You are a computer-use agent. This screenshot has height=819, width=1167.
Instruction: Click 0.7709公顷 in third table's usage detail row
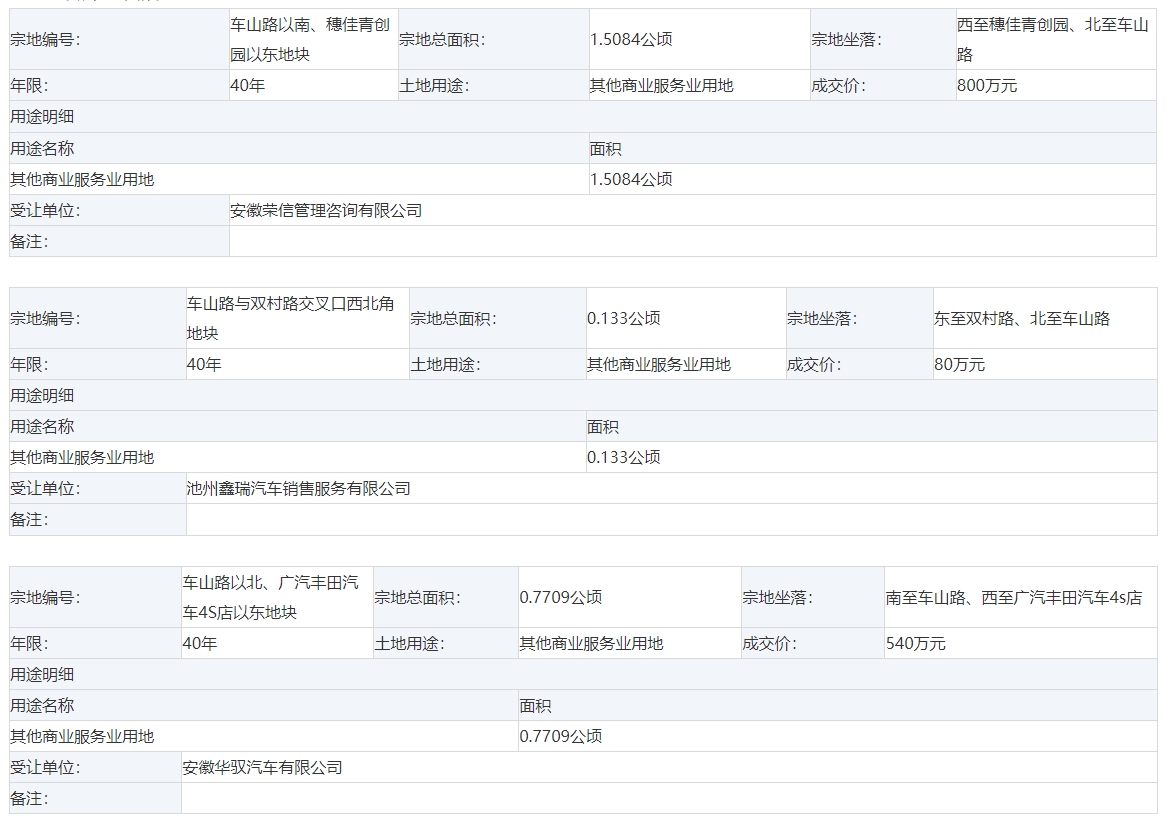point(560,736)
